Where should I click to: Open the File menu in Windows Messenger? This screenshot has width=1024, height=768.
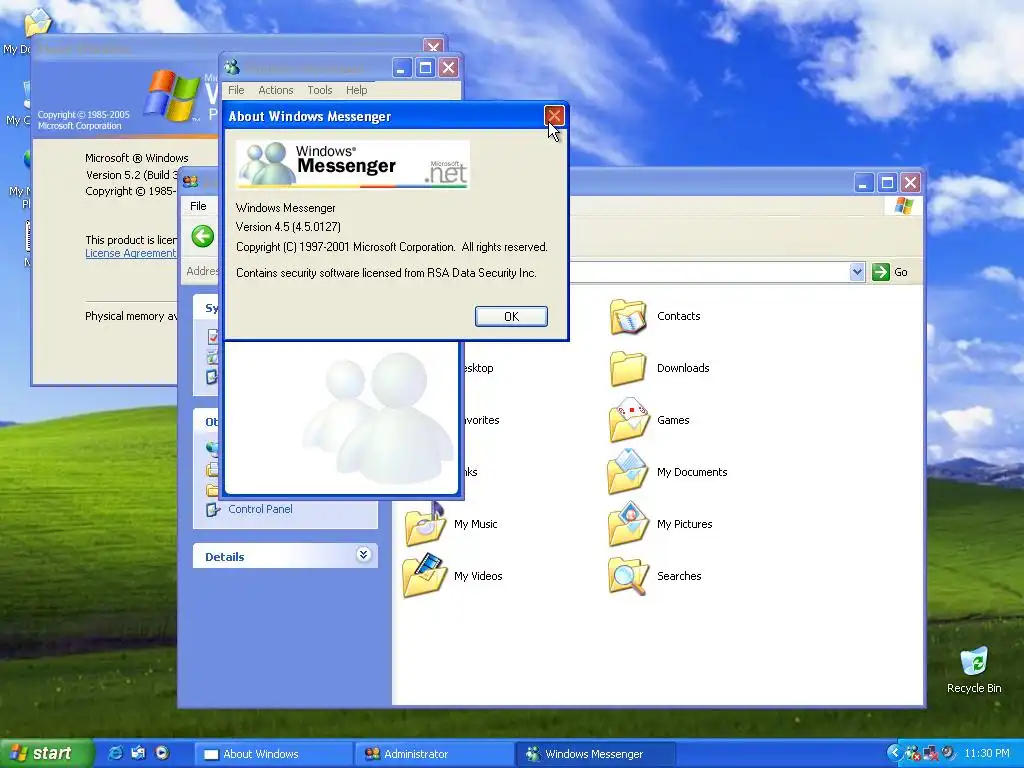pyautogui.click(x=236, y=90)
